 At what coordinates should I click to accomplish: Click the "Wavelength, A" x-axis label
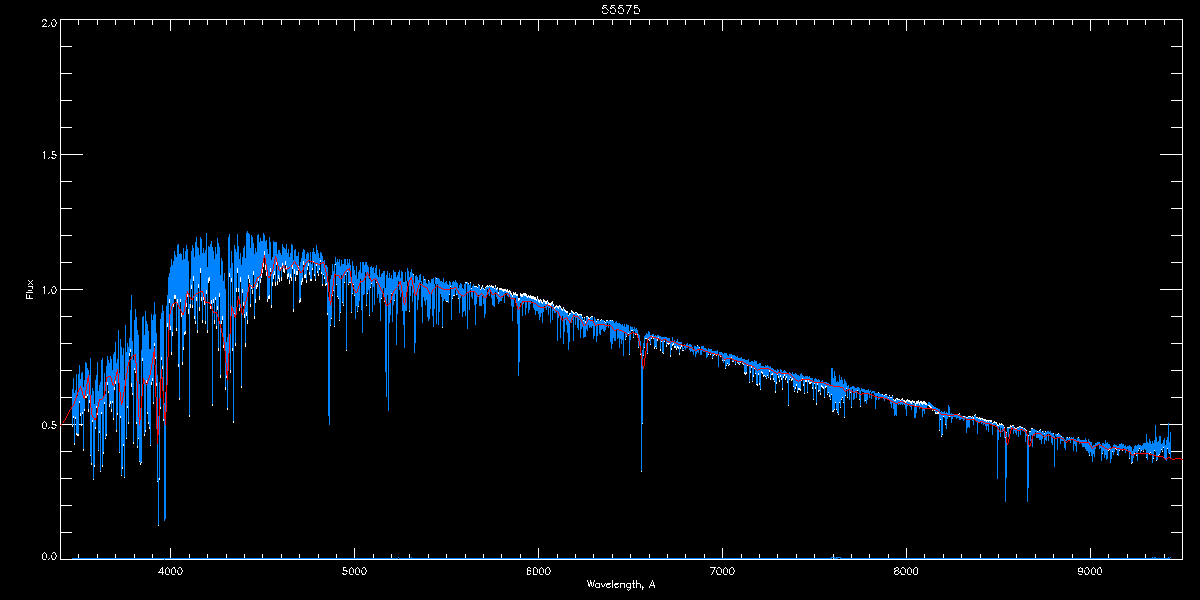620,584
